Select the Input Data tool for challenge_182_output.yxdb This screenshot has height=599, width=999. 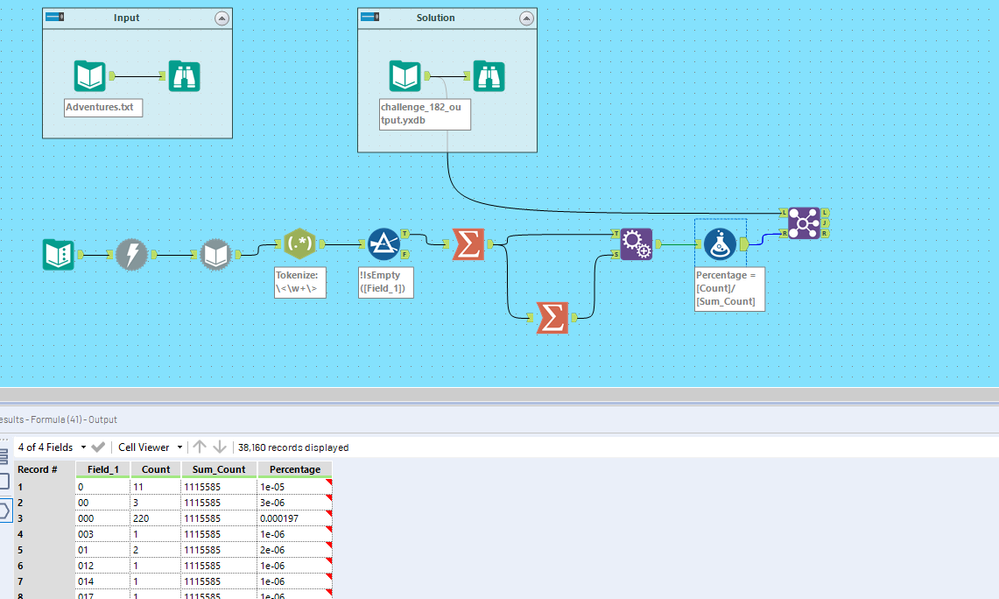click(405, 76)
